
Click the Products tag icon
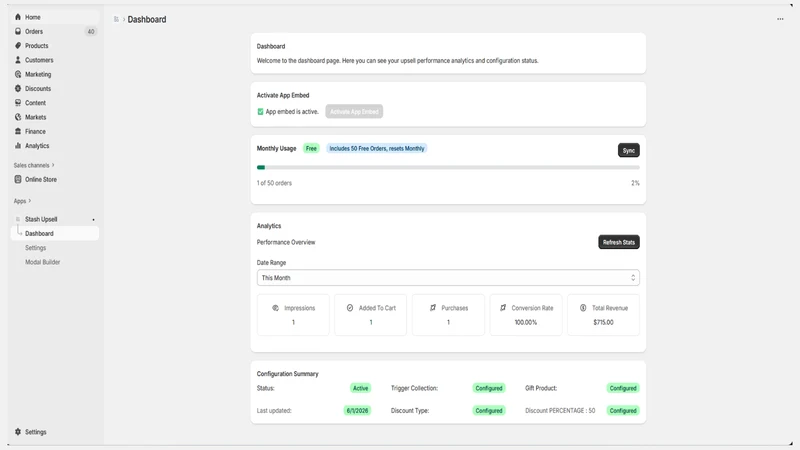(18, 45)
